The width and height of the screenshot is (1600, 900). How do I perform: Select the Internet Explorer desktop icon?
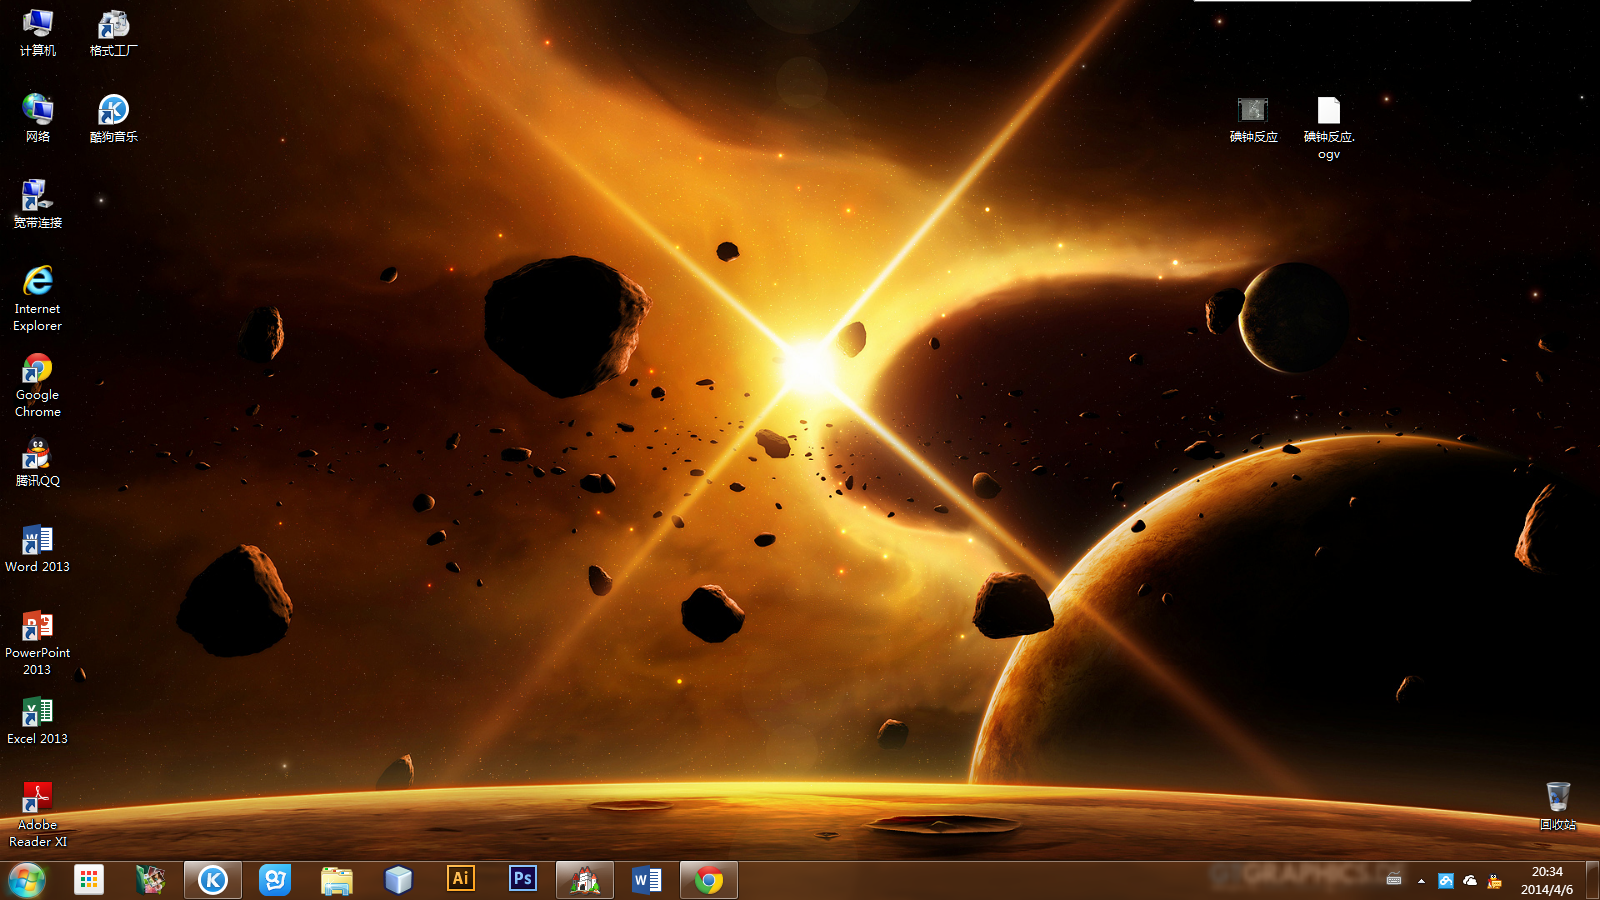38,298
